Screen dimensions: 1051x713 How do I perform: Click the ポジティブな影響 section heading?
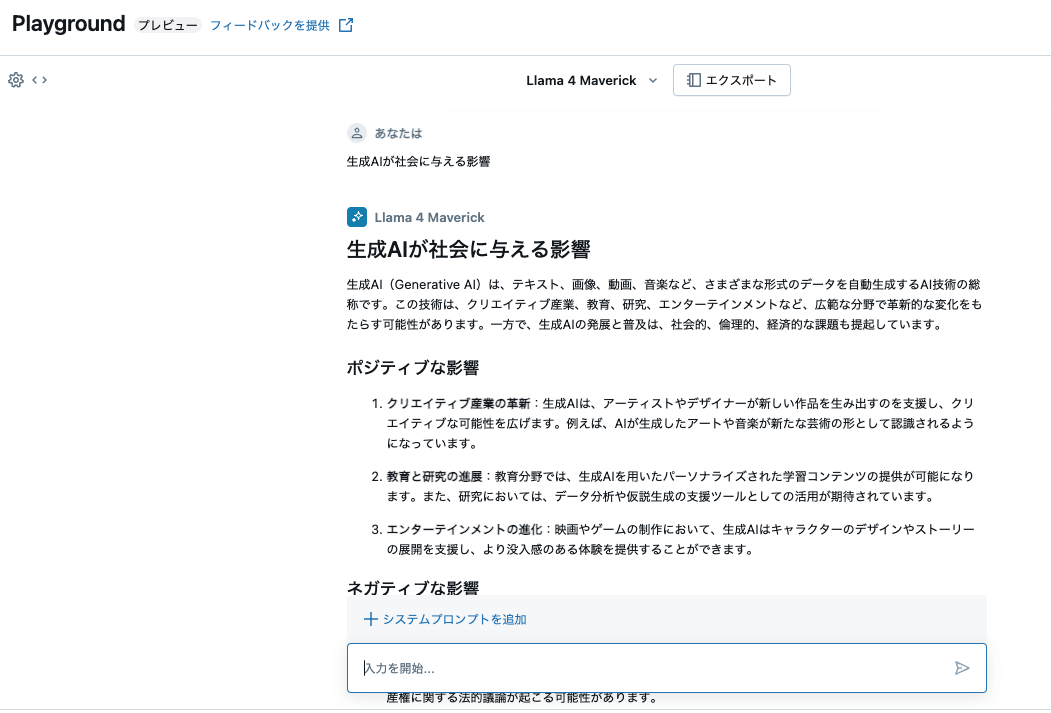(x=413, y=367)
